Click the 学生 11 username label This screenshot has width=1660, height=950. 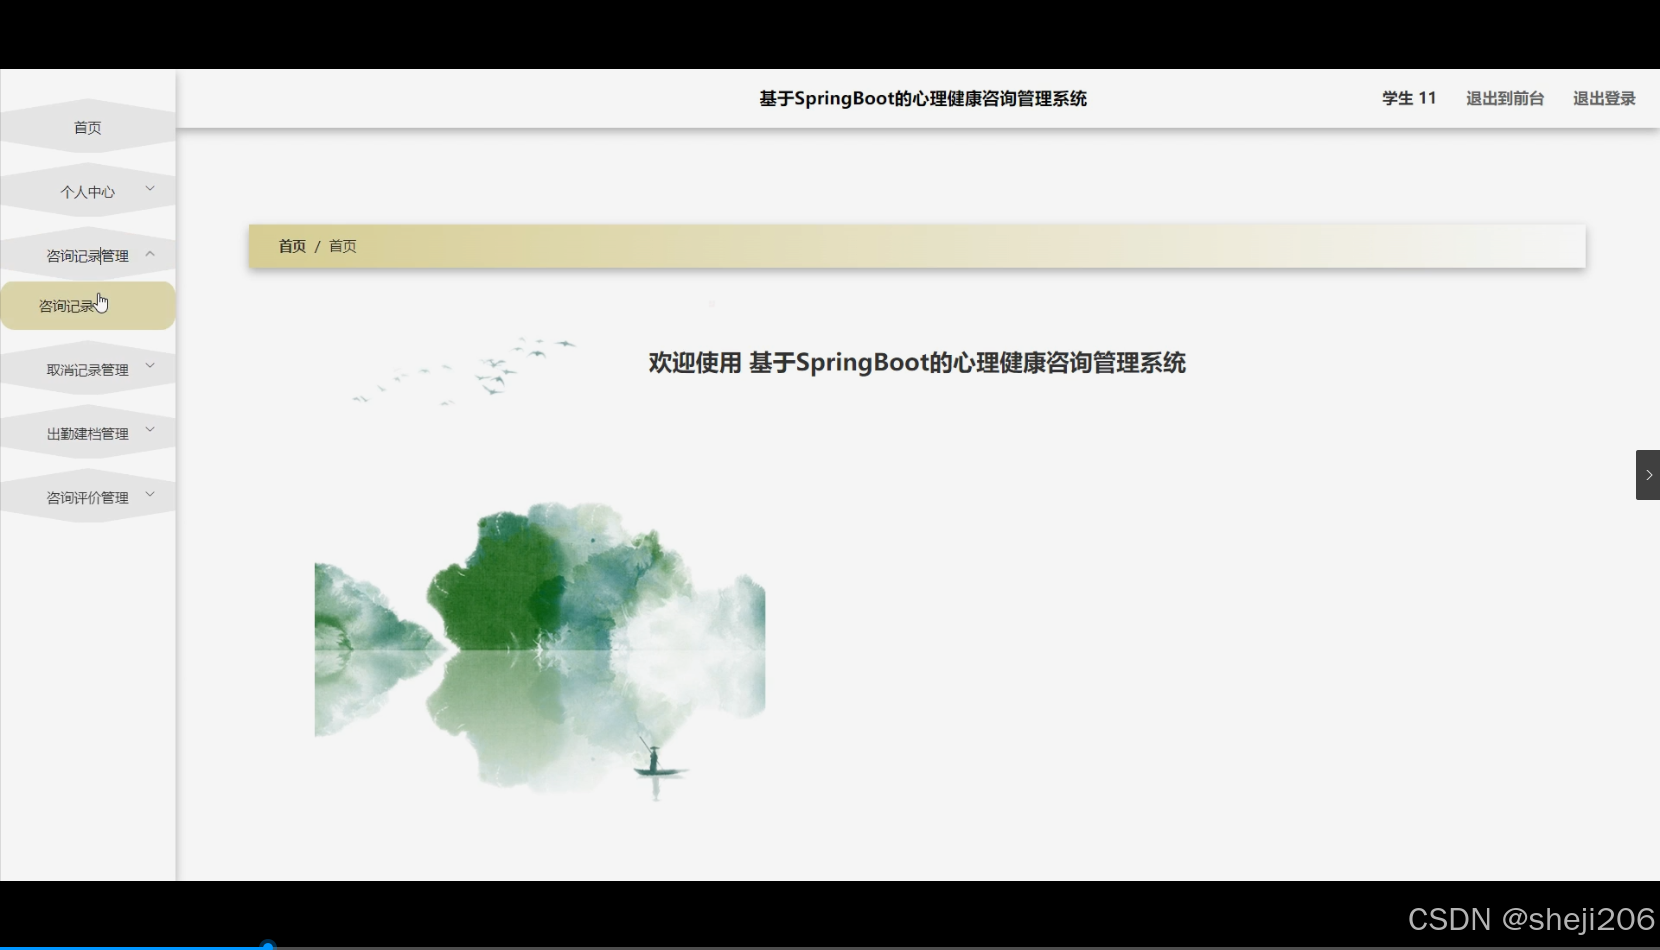(x=1408, y=98)
